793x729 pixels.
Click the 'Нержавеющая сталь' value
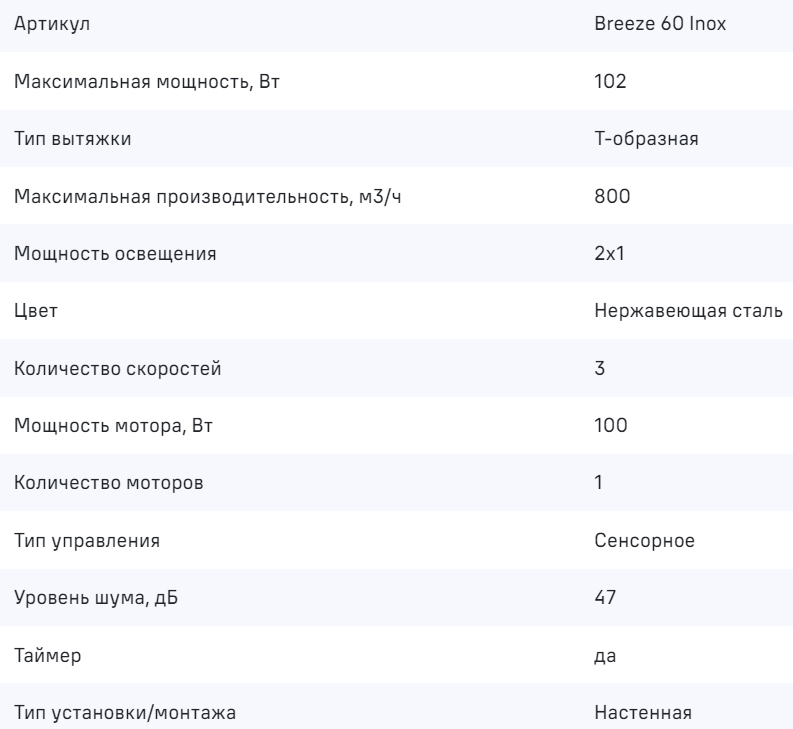(x=687, y=311)
